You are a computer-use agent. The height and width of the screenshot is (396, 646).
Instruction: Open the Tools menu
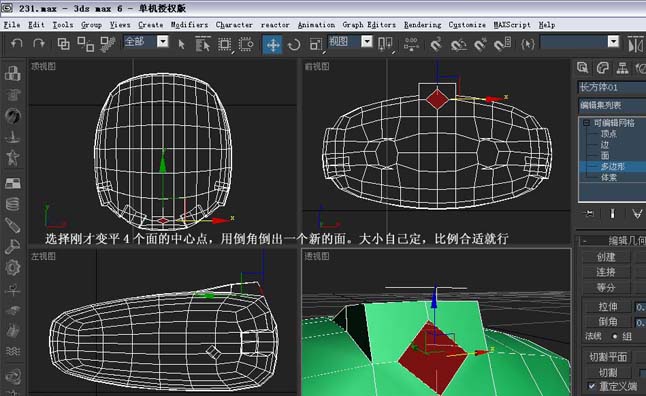coord(63,25)
